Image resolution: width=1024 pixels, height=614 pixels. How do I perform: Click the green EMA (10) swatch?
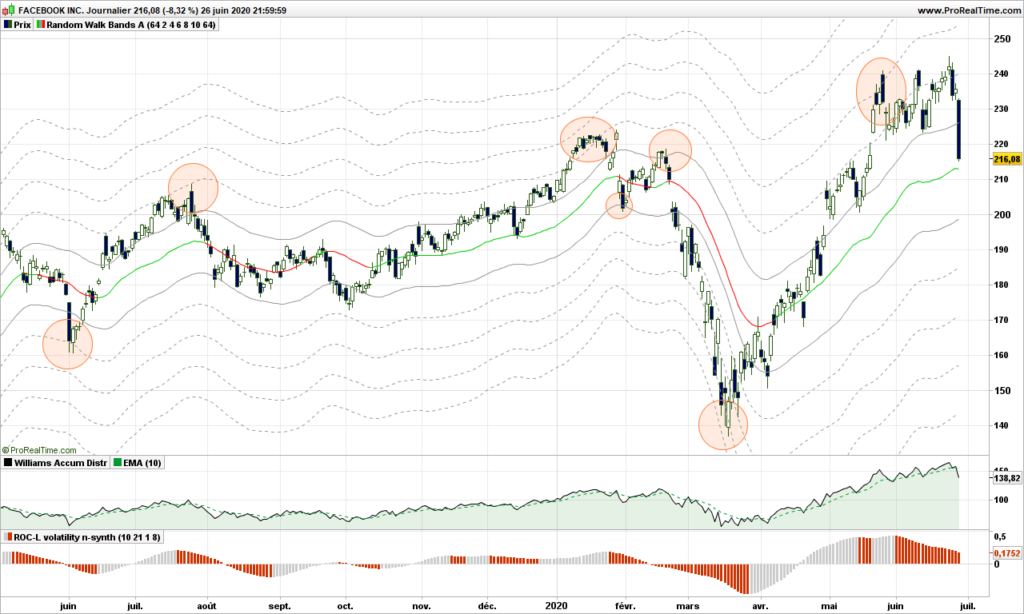[x=118, y=463]
